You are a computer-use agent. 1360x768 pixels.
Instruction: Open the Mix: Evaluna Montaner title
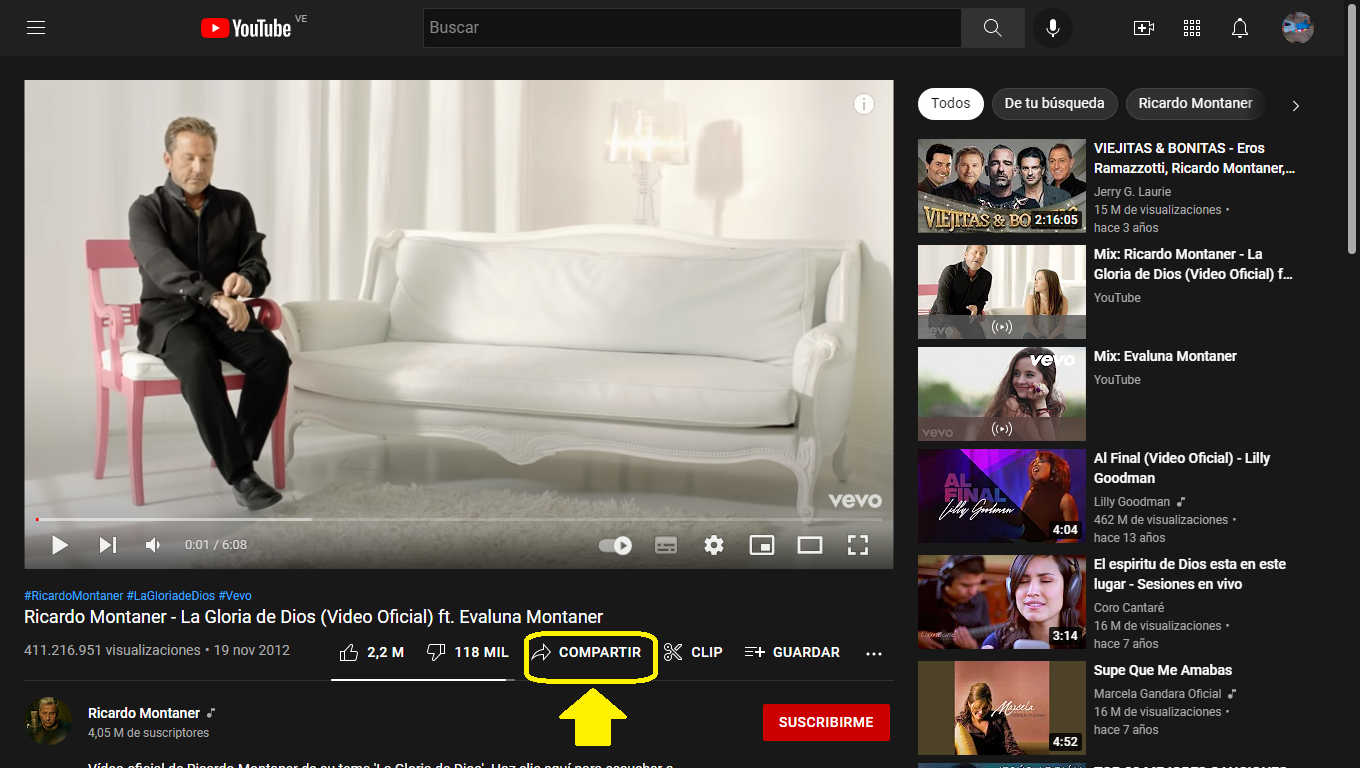[1165, 356]
